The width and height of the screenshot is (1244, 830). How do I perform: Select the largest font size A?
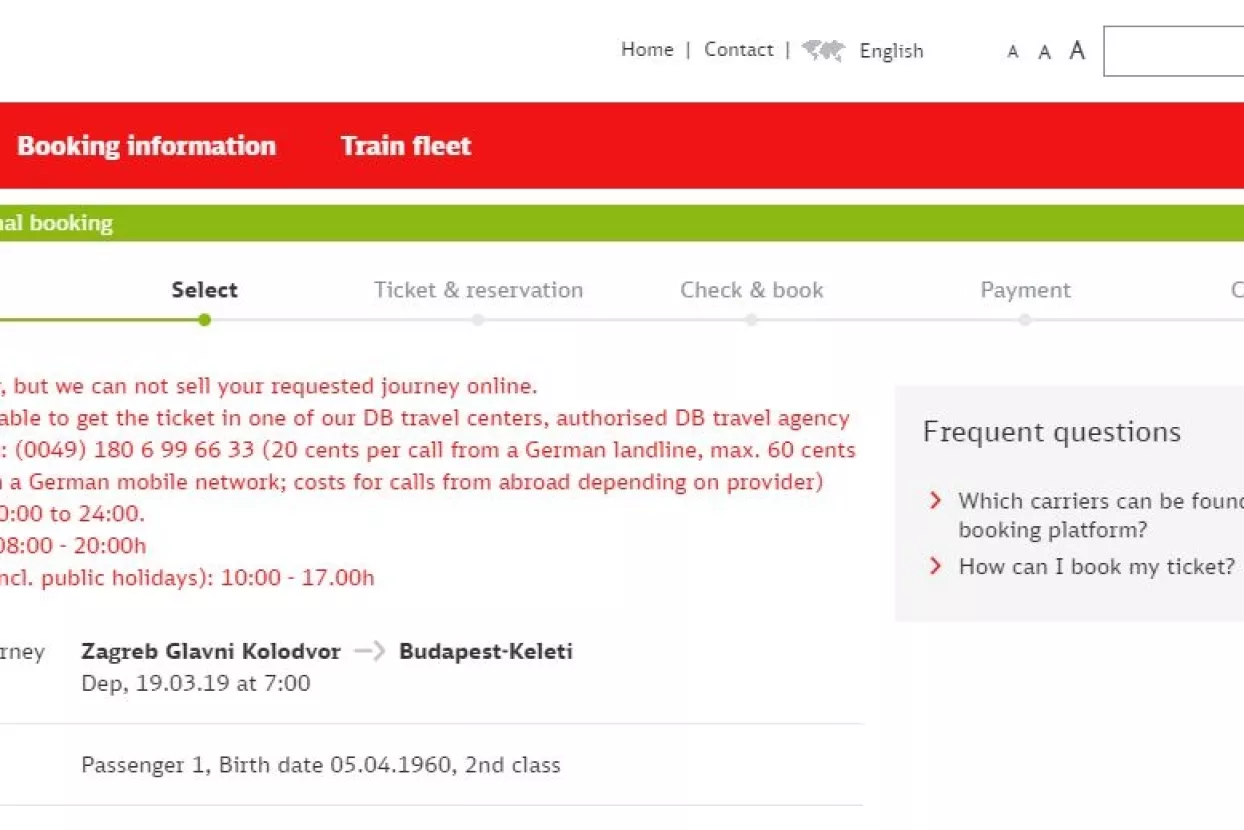[1077, 51]
